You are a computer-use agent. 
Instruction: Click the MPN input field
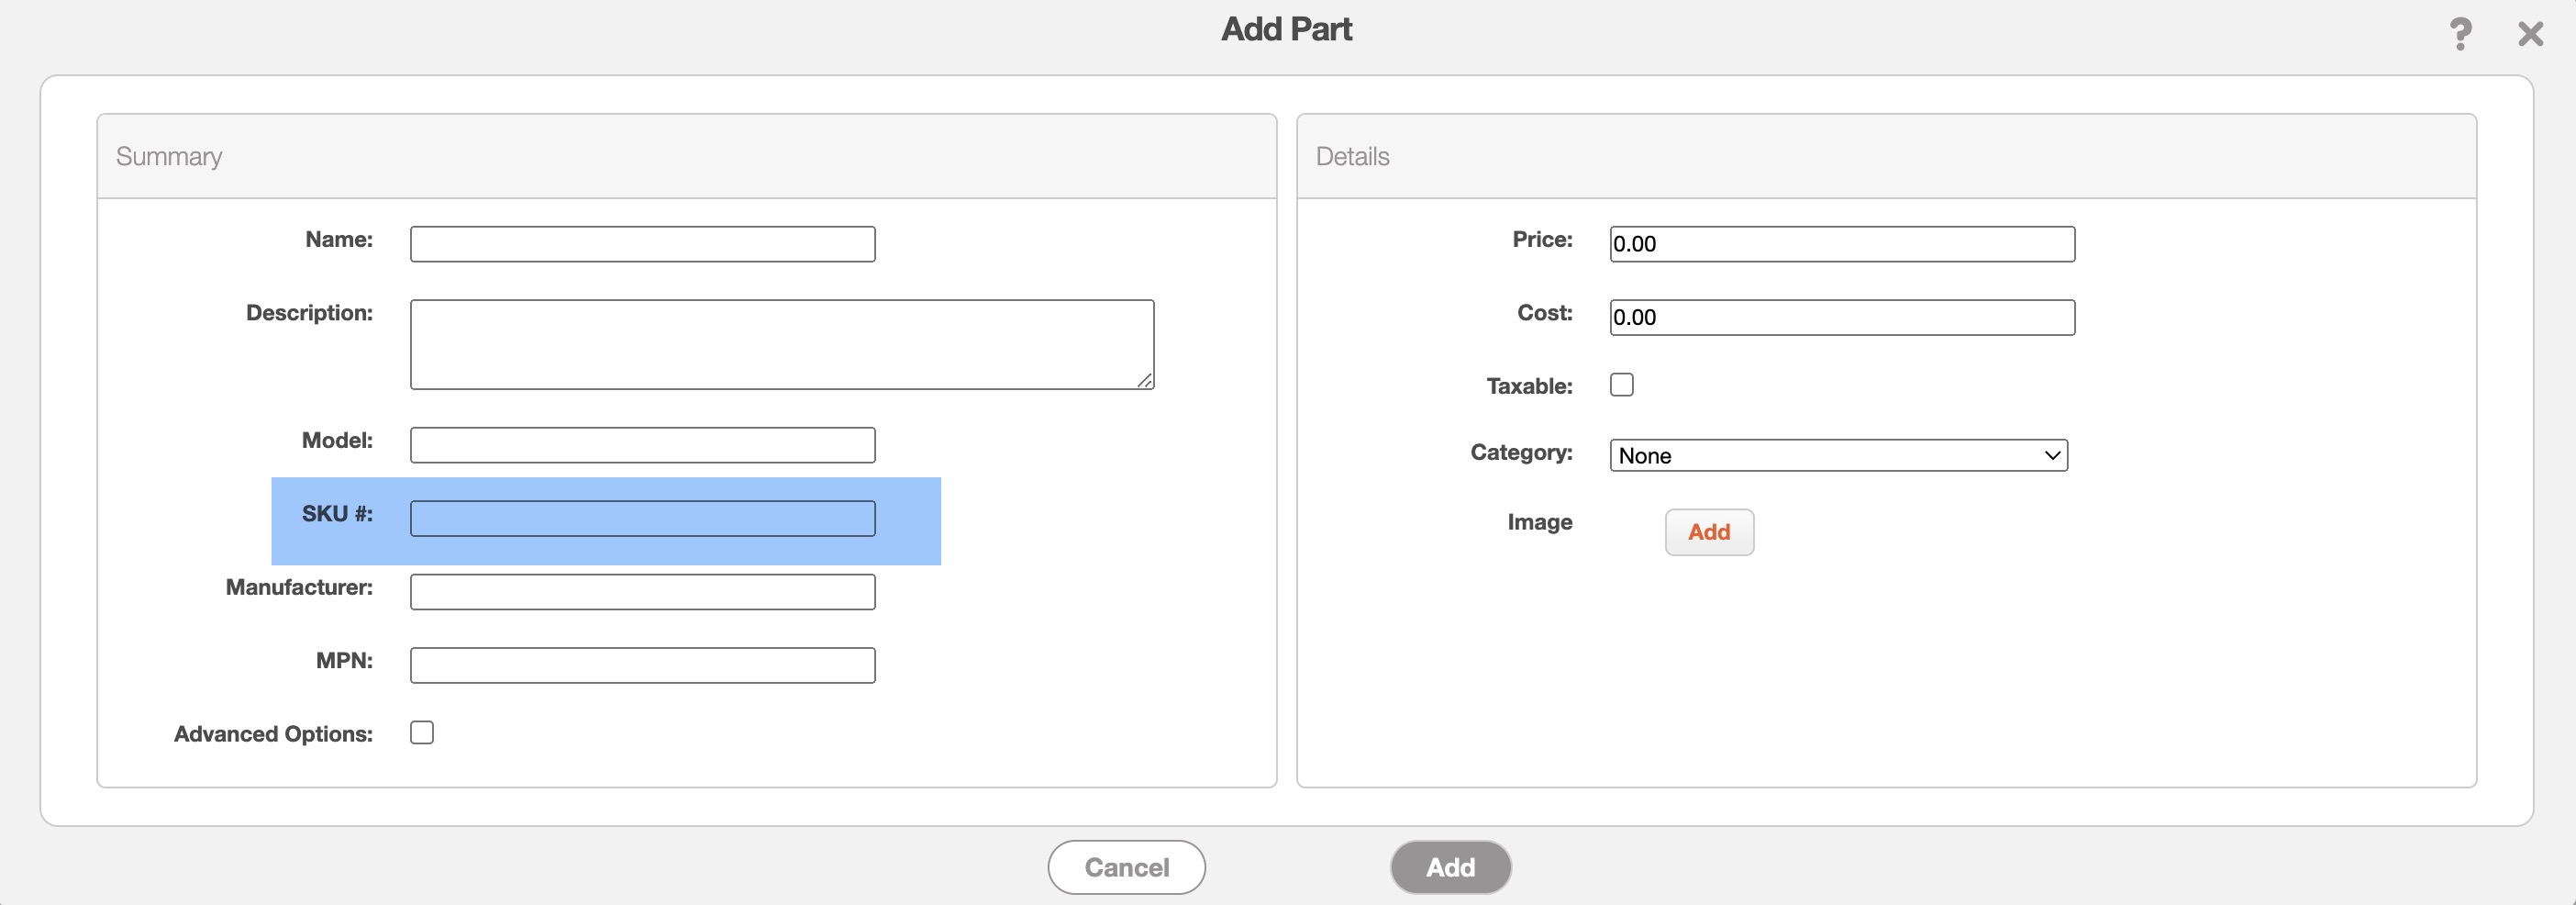[x=642, y=666]
